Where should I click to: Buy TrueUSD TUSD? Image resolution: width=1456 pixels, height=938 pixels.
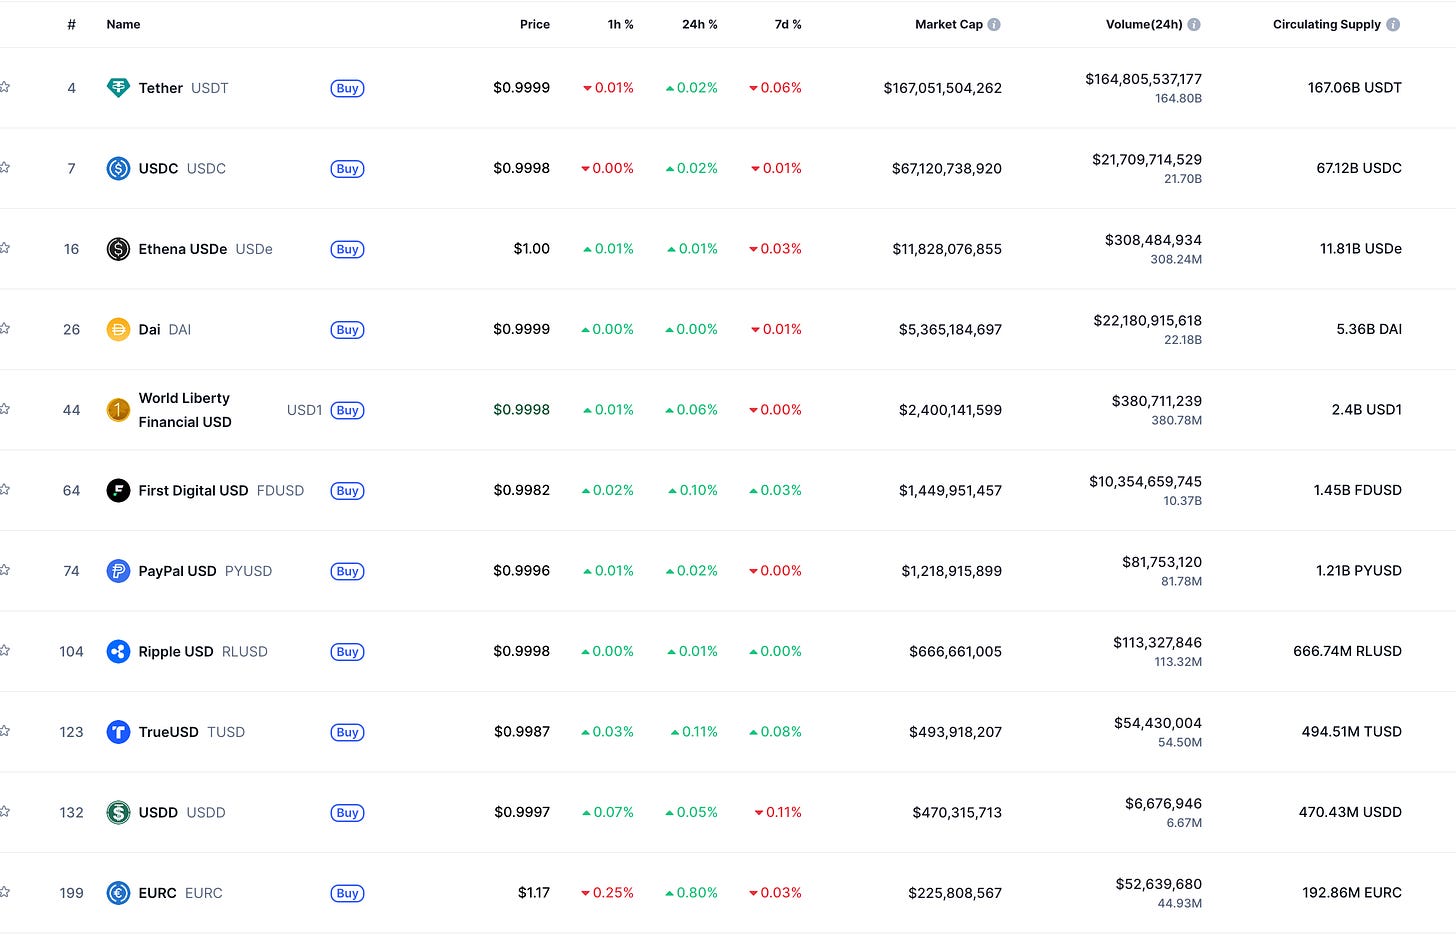pos(347,732)
